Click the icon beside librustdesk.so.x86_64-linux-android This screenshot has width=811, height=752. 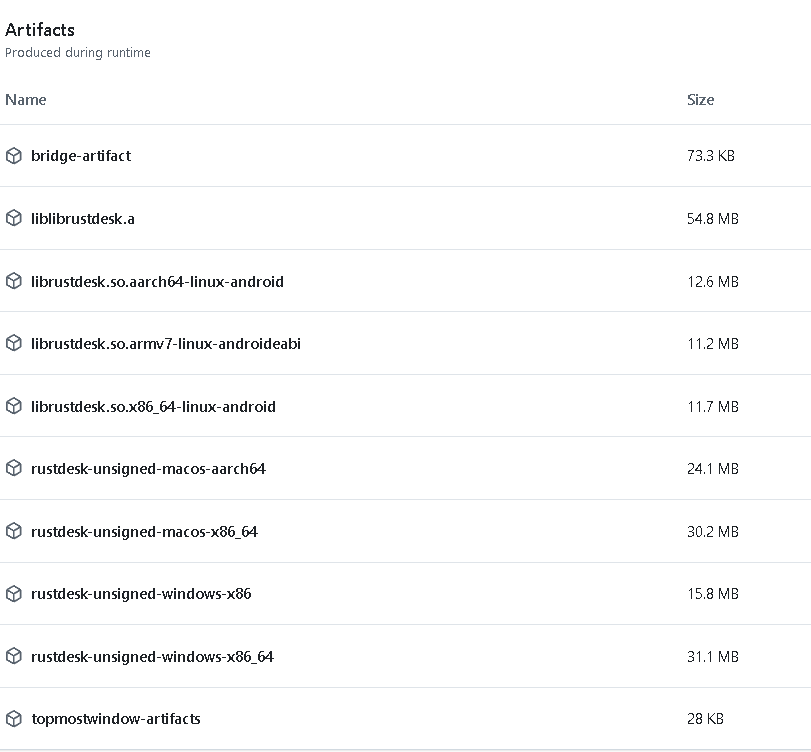tap(14, 406)
